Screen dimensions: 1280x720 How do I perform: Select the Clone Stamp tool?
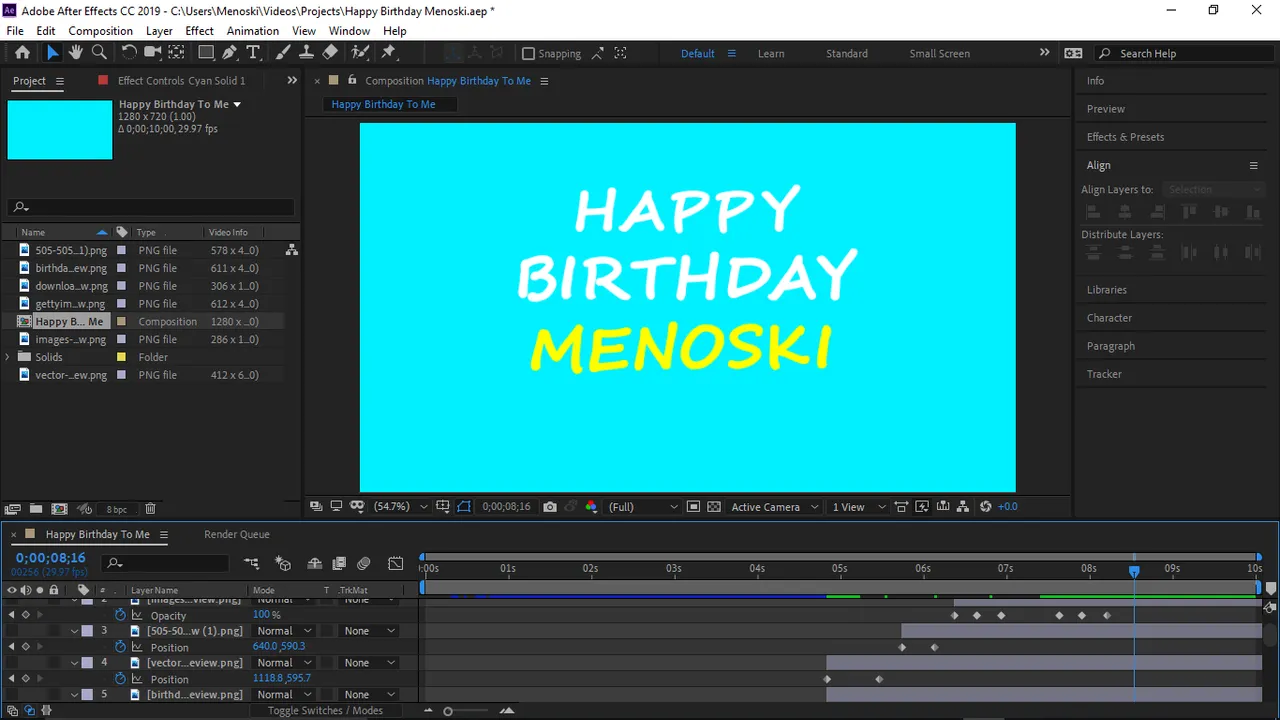(x=306, y=53)
